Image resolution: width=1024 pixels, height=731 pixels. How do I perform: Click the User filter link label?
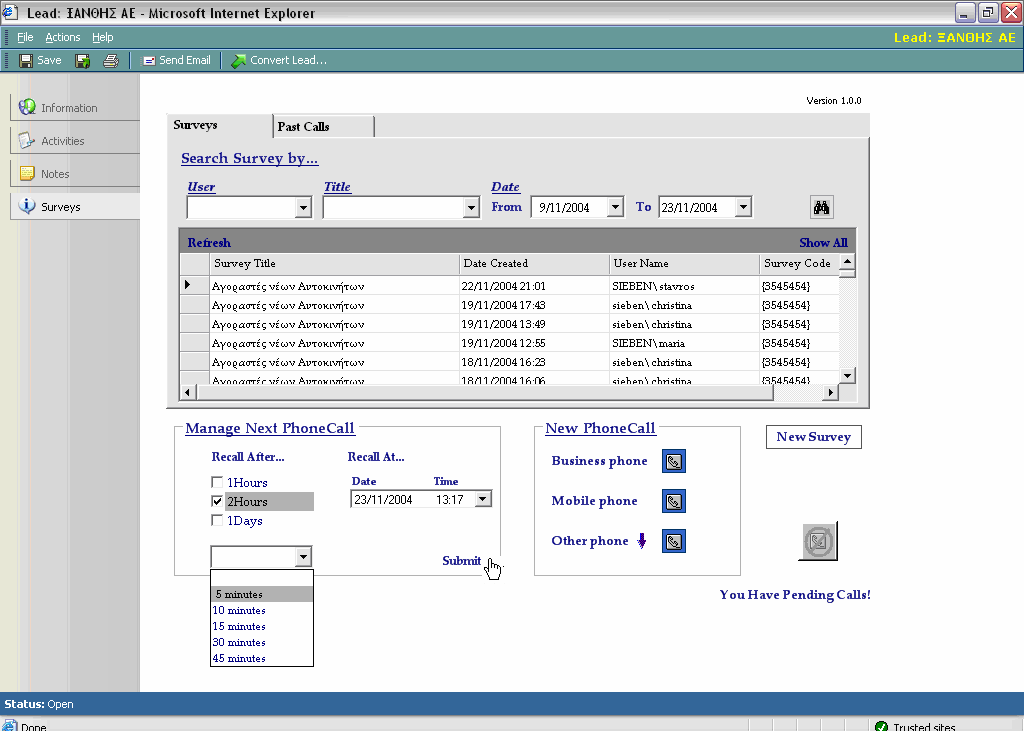click(x=201, y=187)
